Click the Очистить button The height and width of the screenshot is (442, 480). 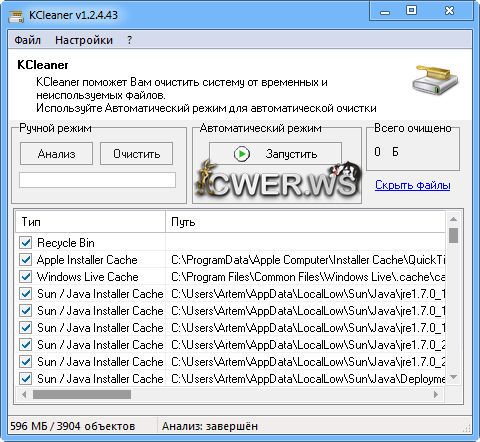coord(136,154)
